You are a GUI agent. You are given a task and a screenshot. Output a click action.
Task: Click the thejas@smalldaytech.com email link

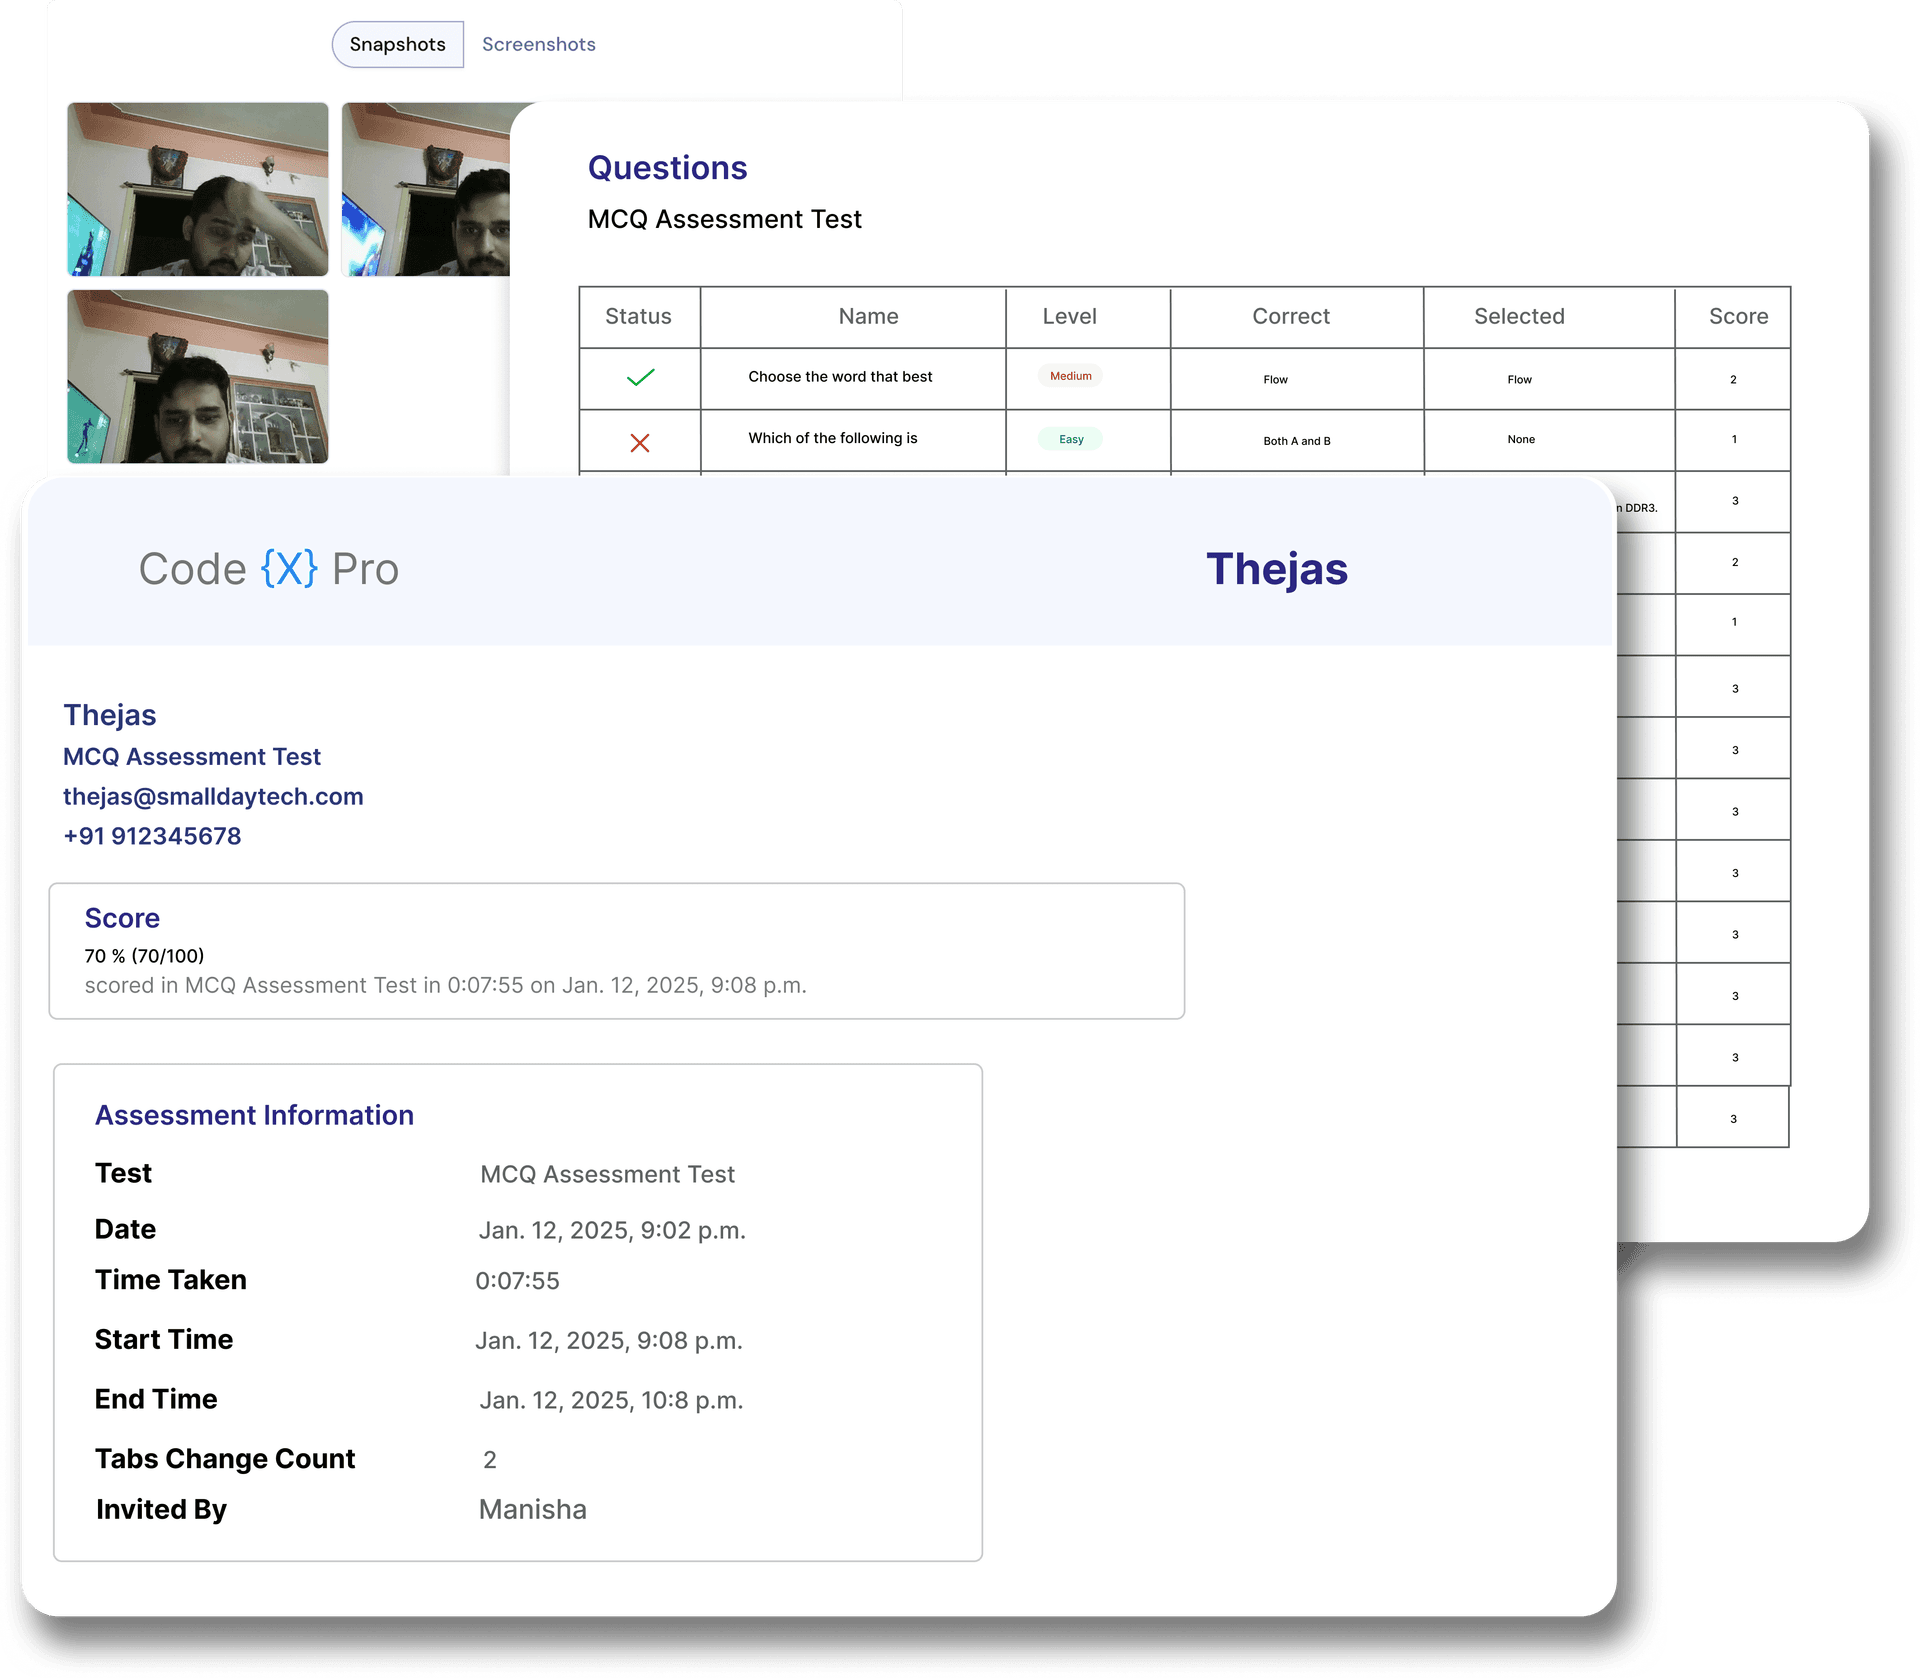[213, 797]
